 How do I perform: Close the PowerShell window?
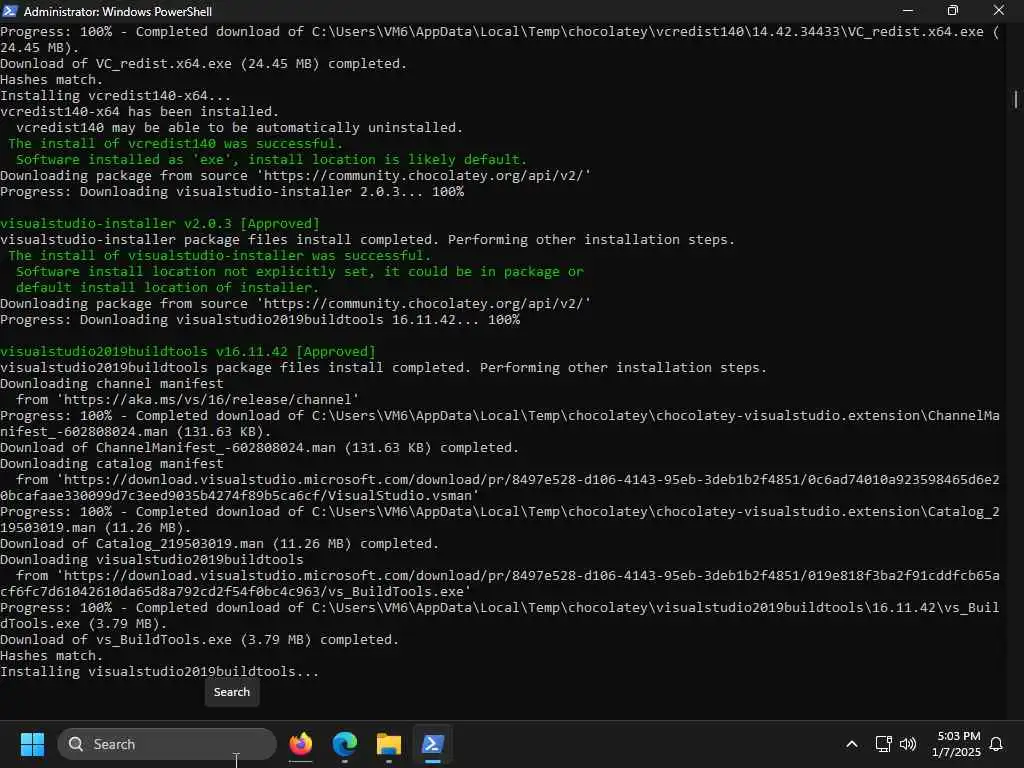999,10
